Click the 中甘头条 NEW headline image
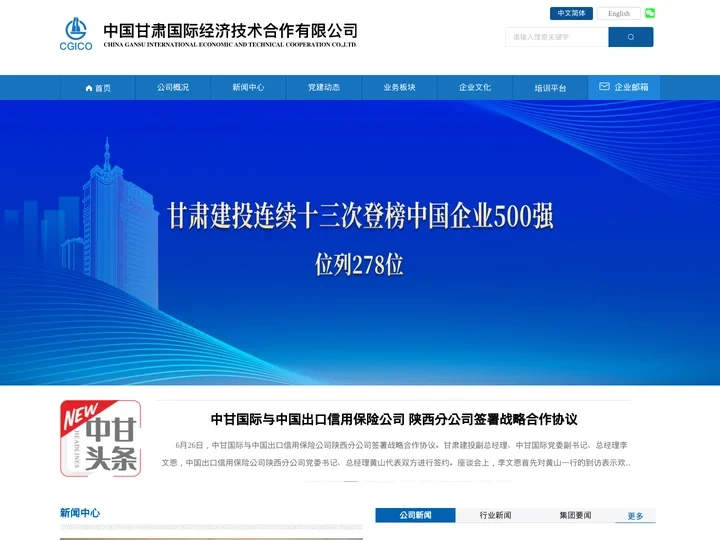Viewport: 720px width, 540px height. (x=101, y=438)
